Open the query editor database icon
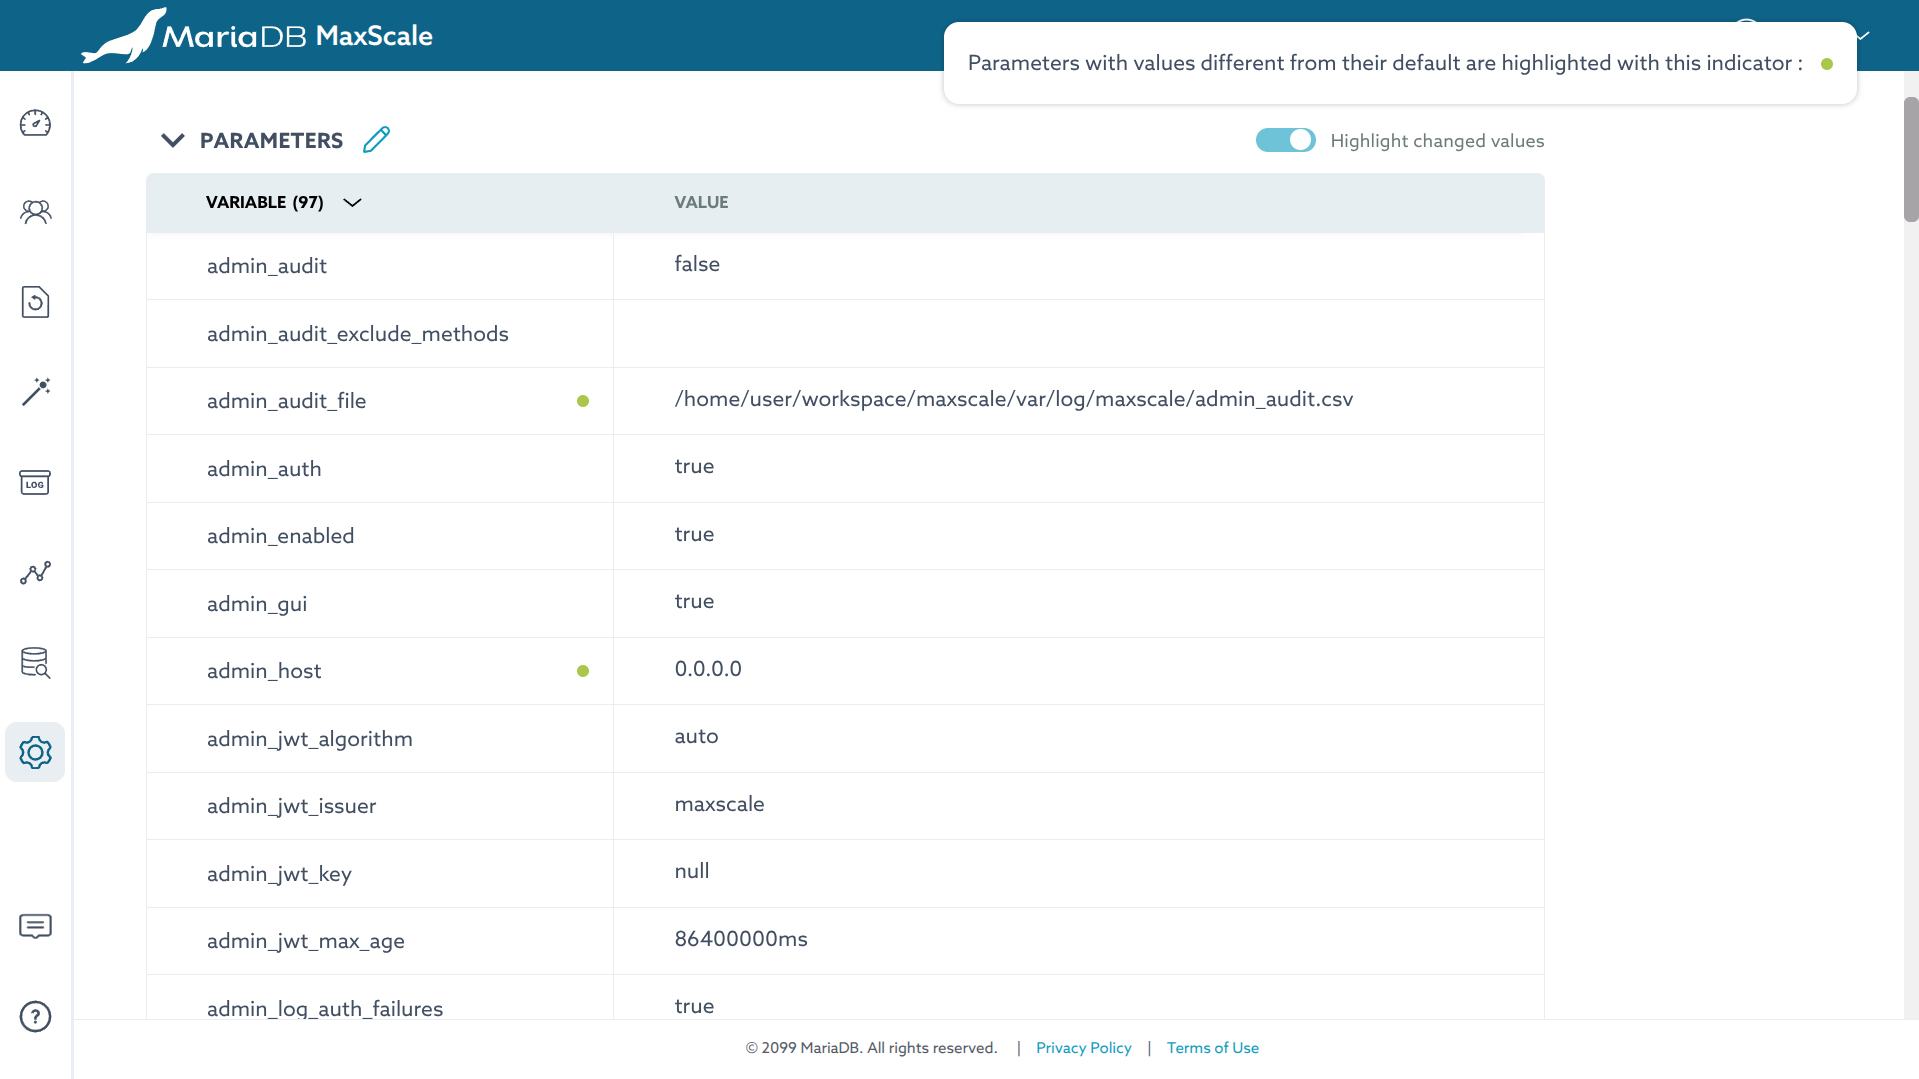 coord(35,662)
